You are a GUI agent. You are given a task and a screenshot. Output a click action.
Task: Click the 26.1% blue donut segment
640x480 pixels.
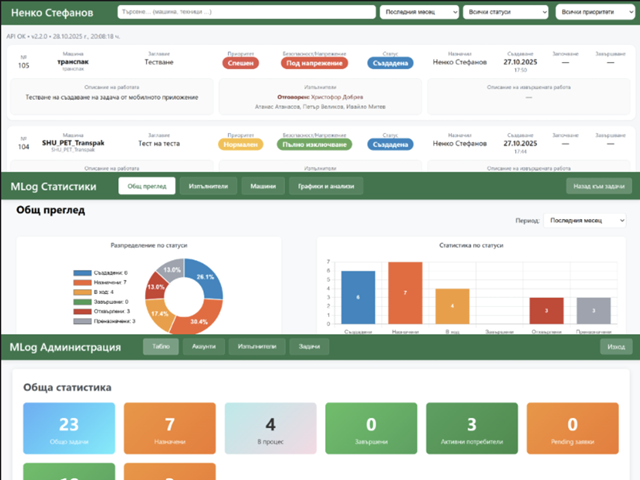206,277
